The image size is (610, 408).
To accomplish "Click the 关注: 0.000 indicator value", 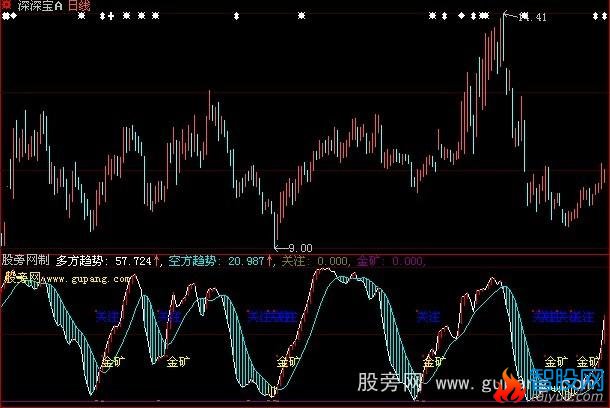I will 314,261.
